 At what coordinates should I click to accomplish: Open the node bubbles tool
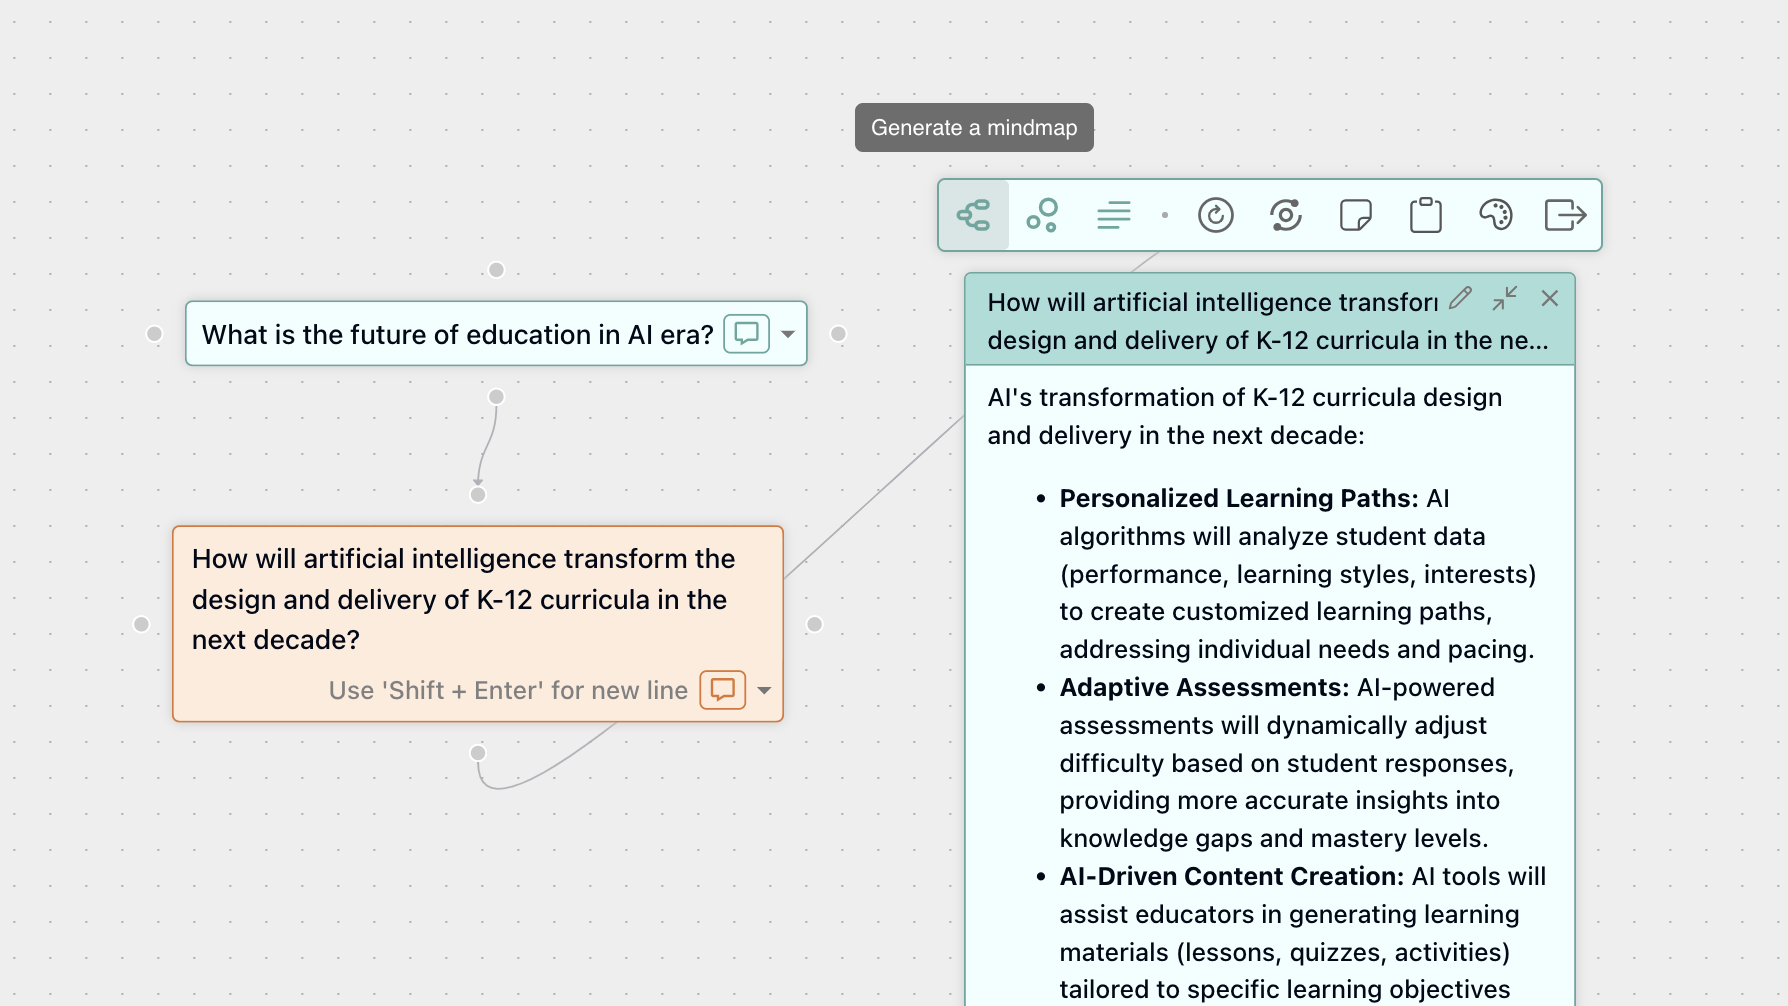tap(1043, 214)
